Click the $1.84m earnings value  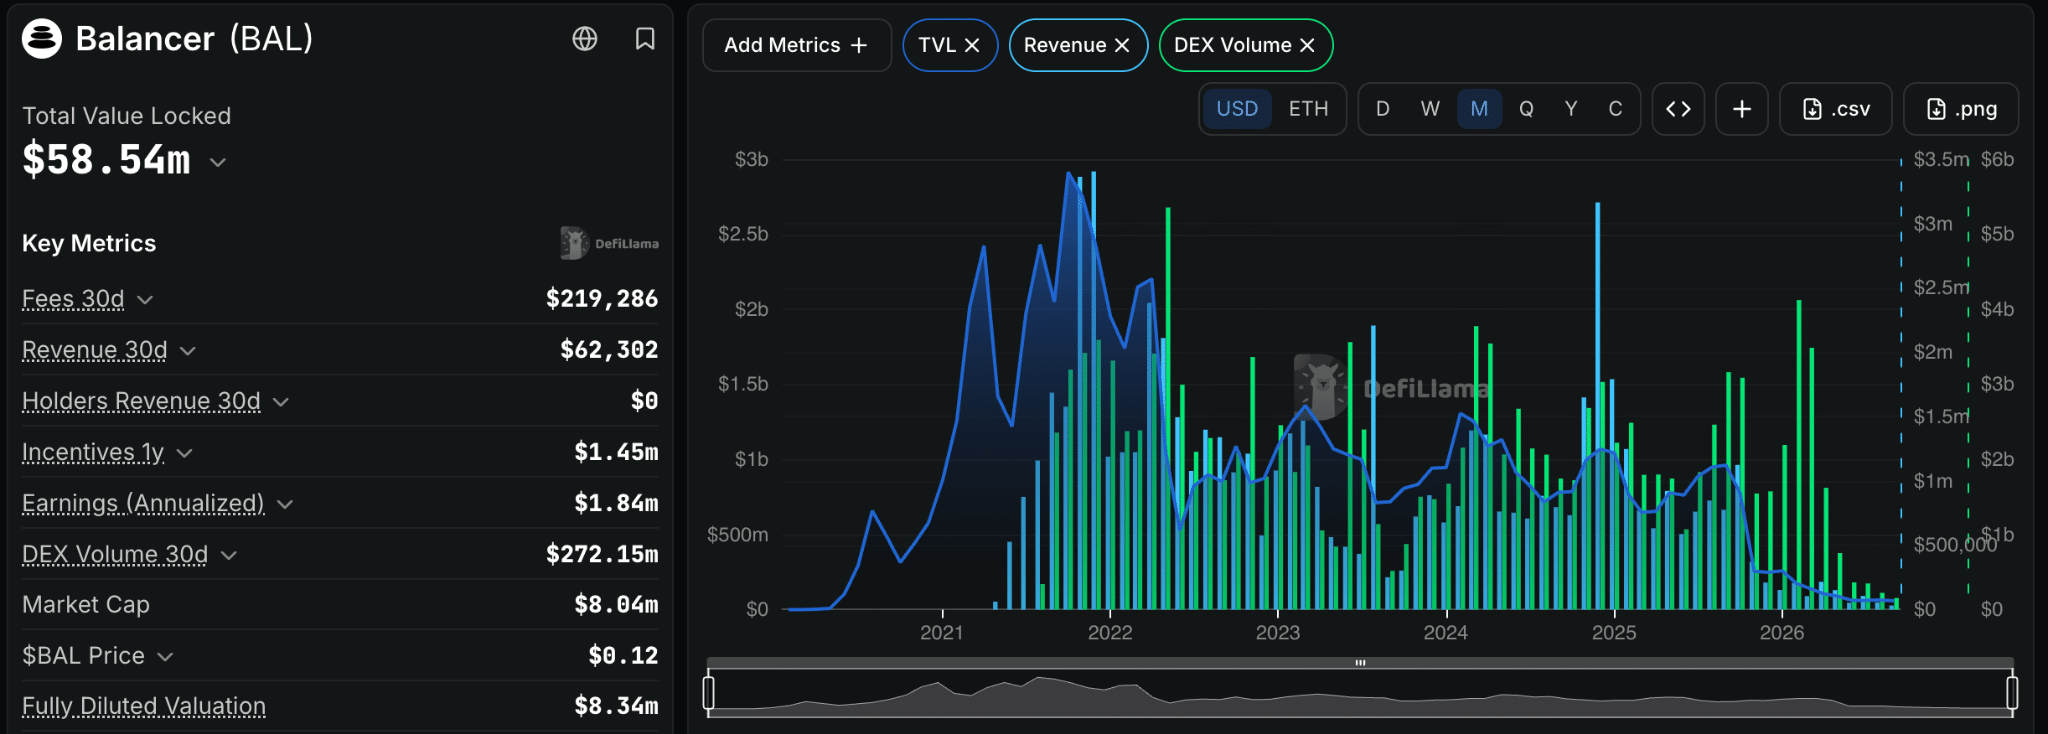pyautogui.click(x=616, y=503)
